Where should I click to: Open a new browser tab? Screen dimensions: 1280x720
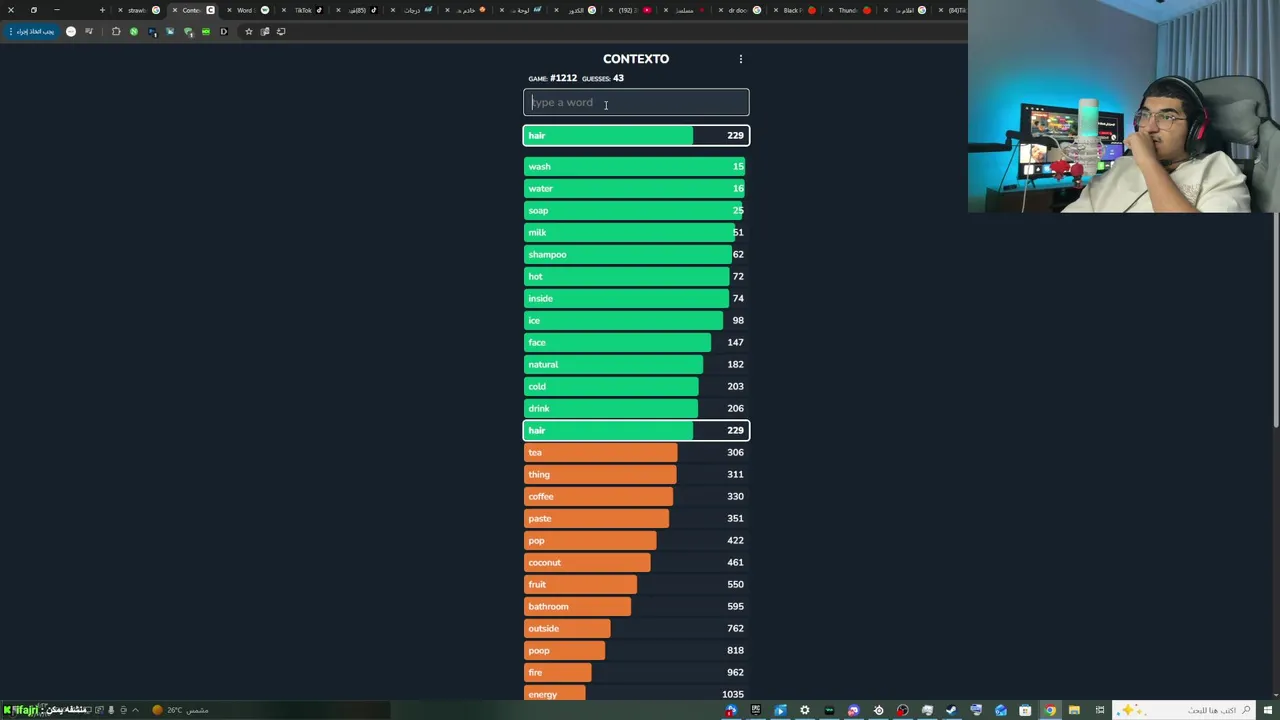coord(102,10)
